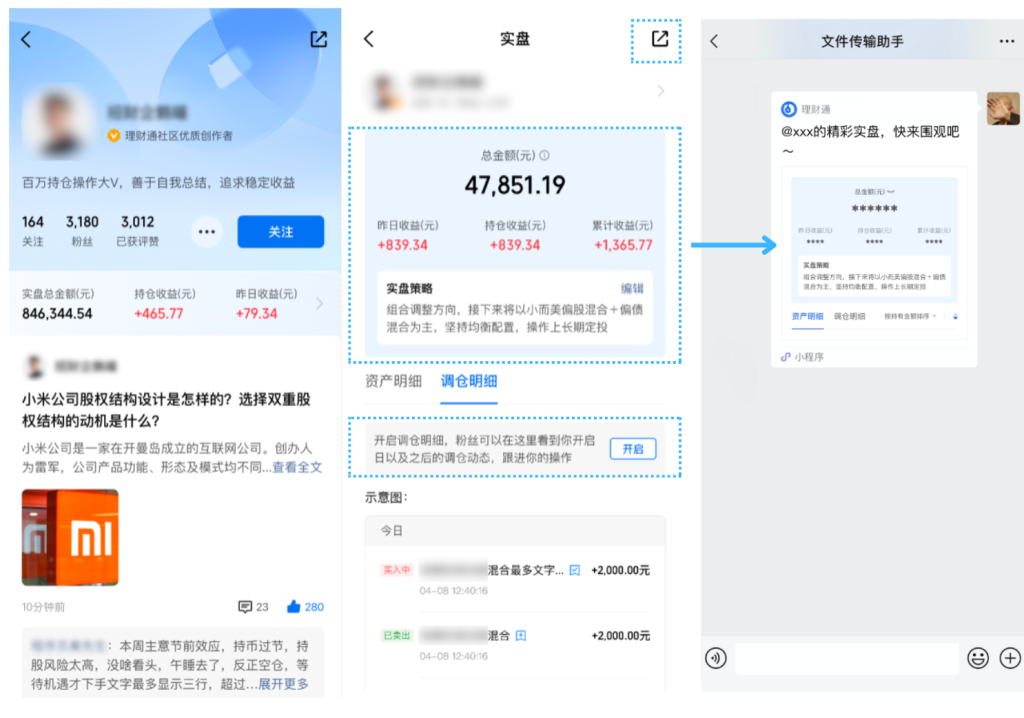Tap the info icon next to 总金额(元)
The image size is (1024, 718).
tap(545, 156)
